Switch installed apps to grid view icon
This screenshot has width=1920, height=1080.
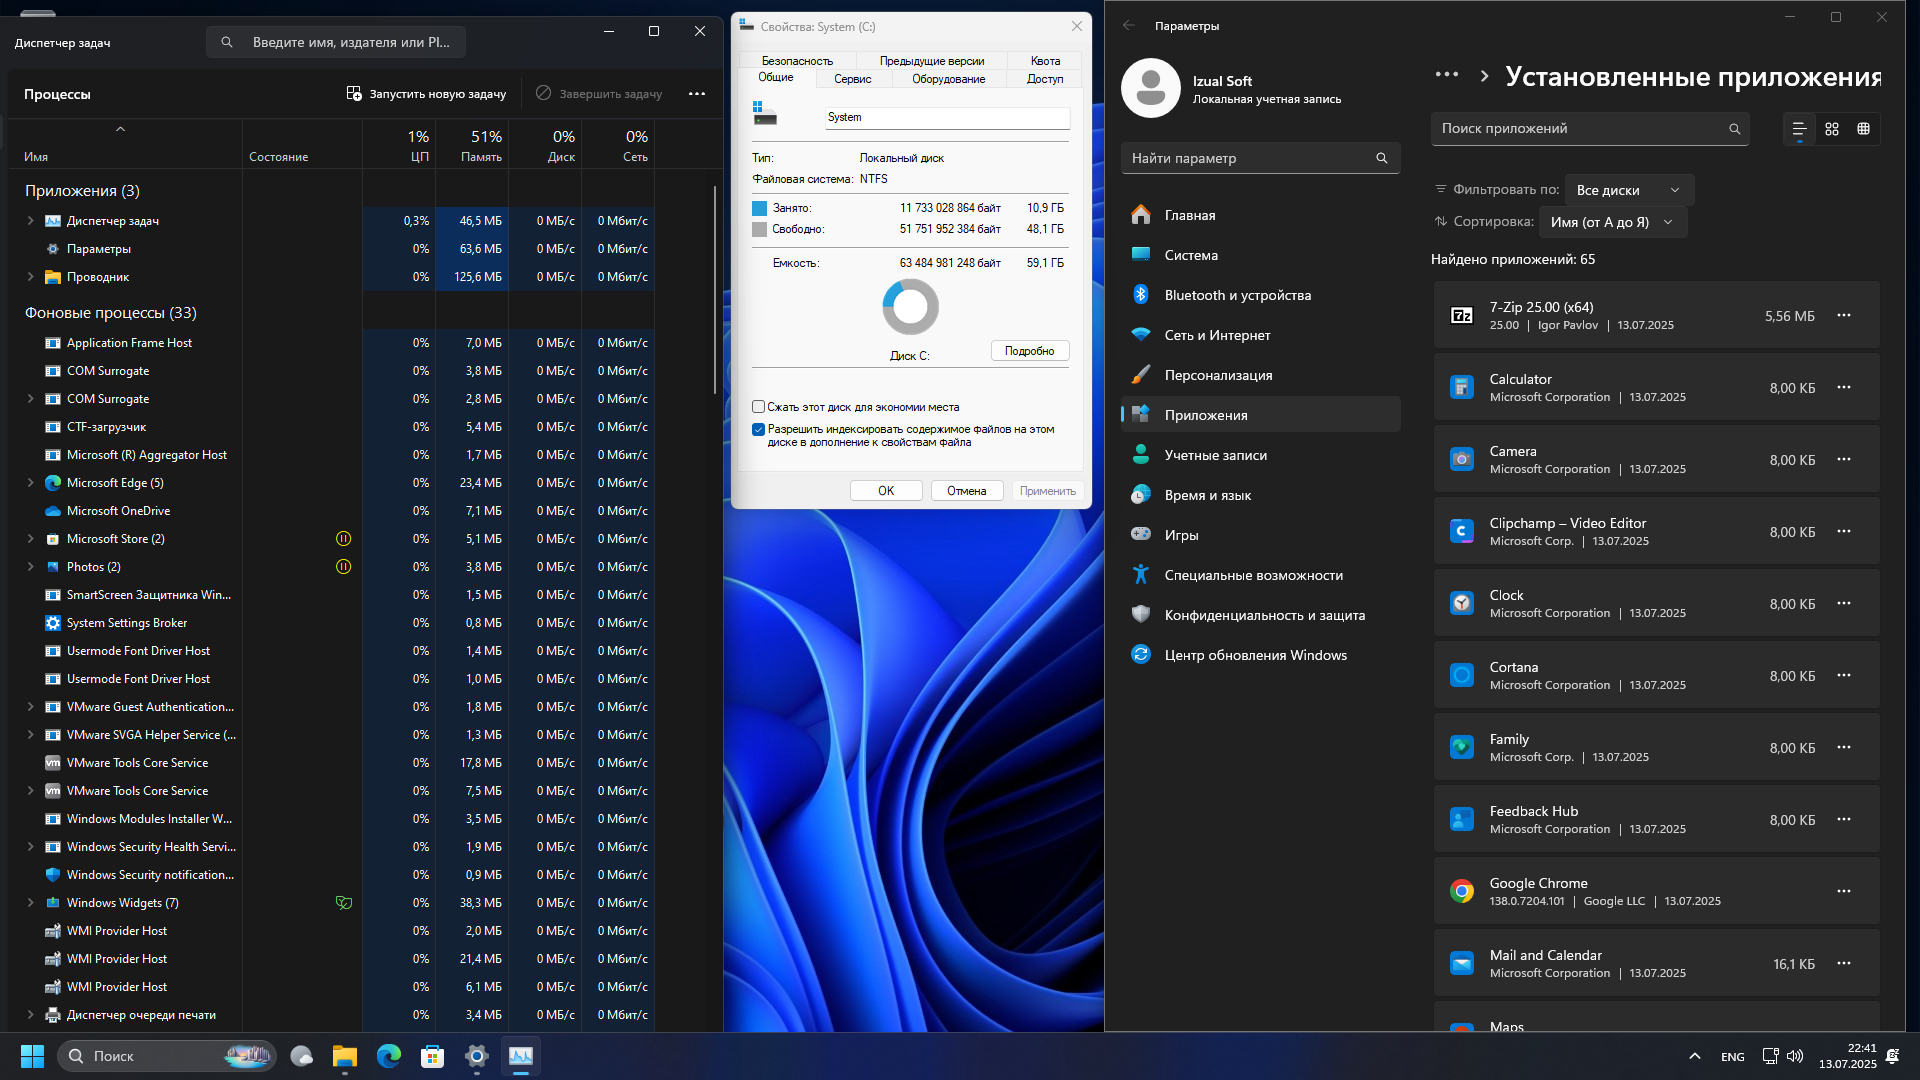1832,129
